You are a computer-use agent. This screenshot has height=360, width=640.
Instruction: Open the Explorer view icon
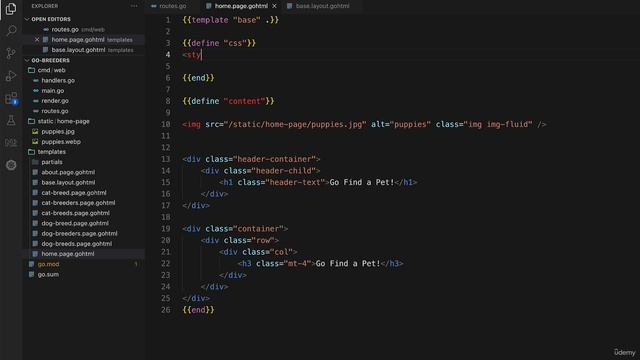(x=11, y=9)
